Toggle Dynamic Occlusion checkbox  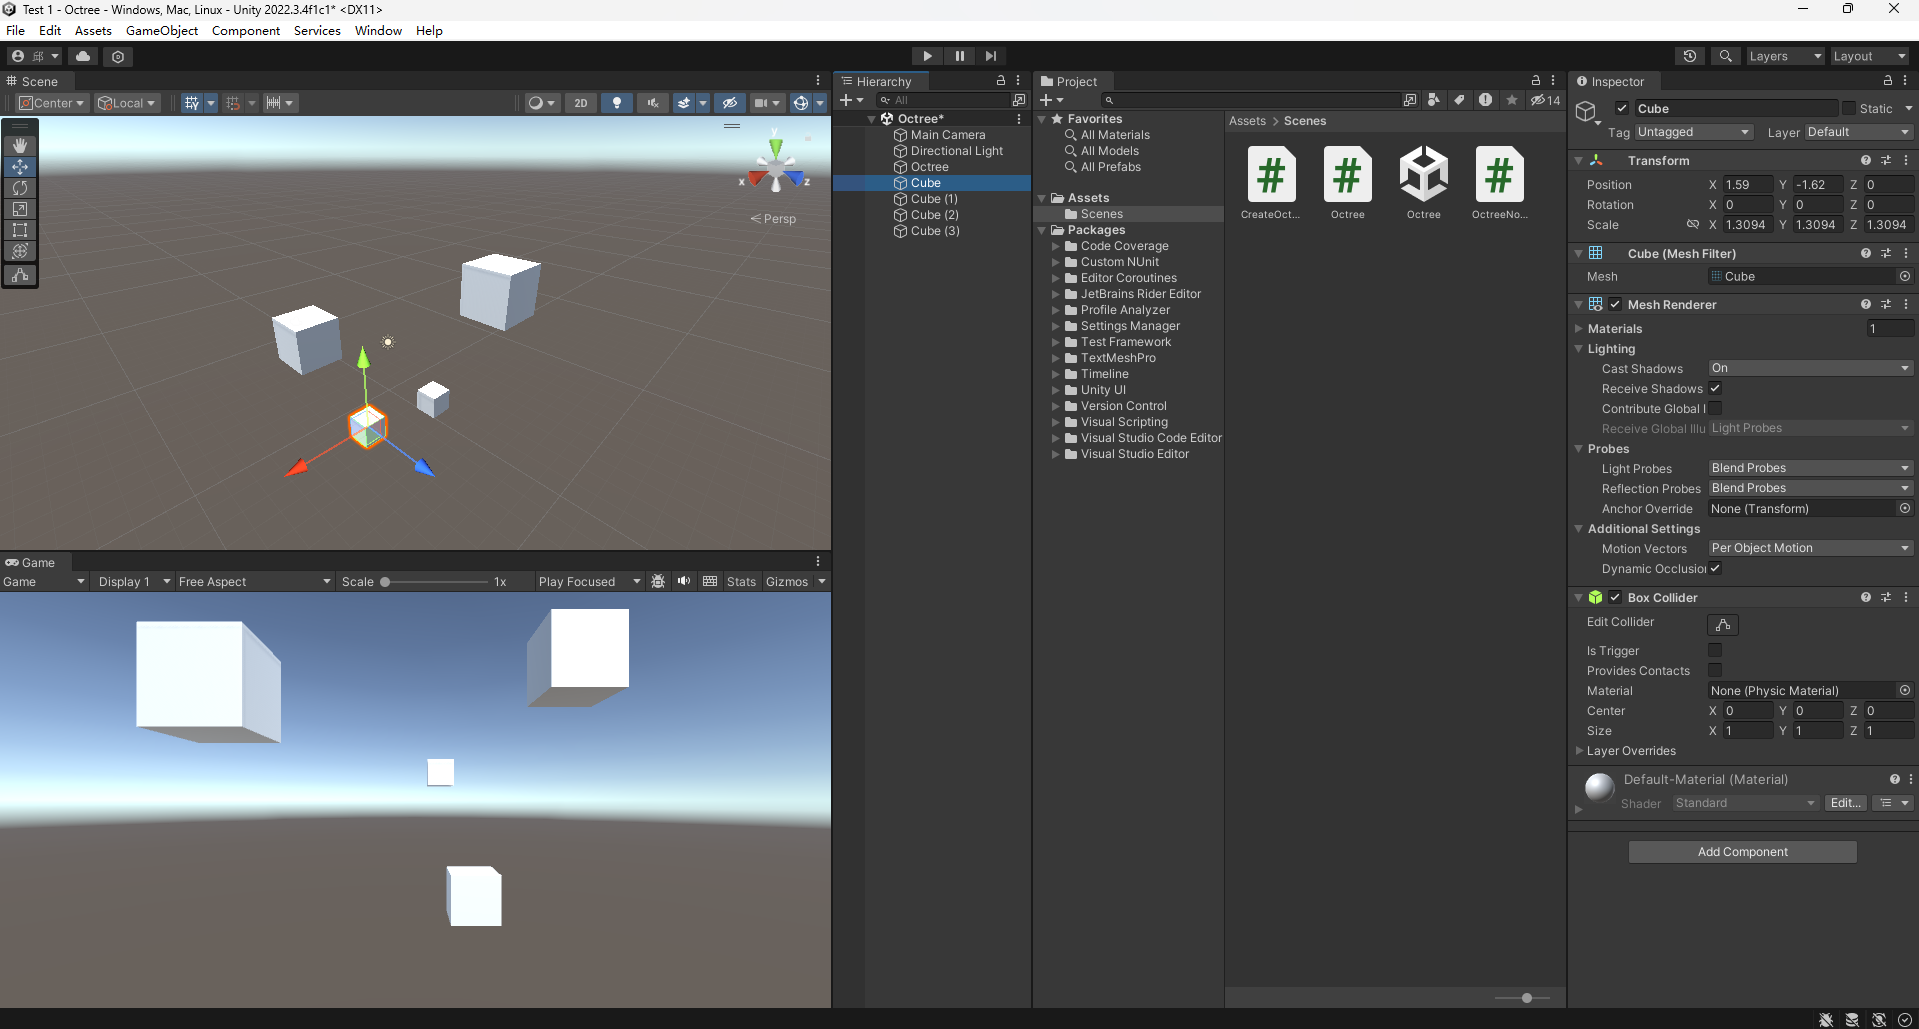click(x=1715, y=568)
